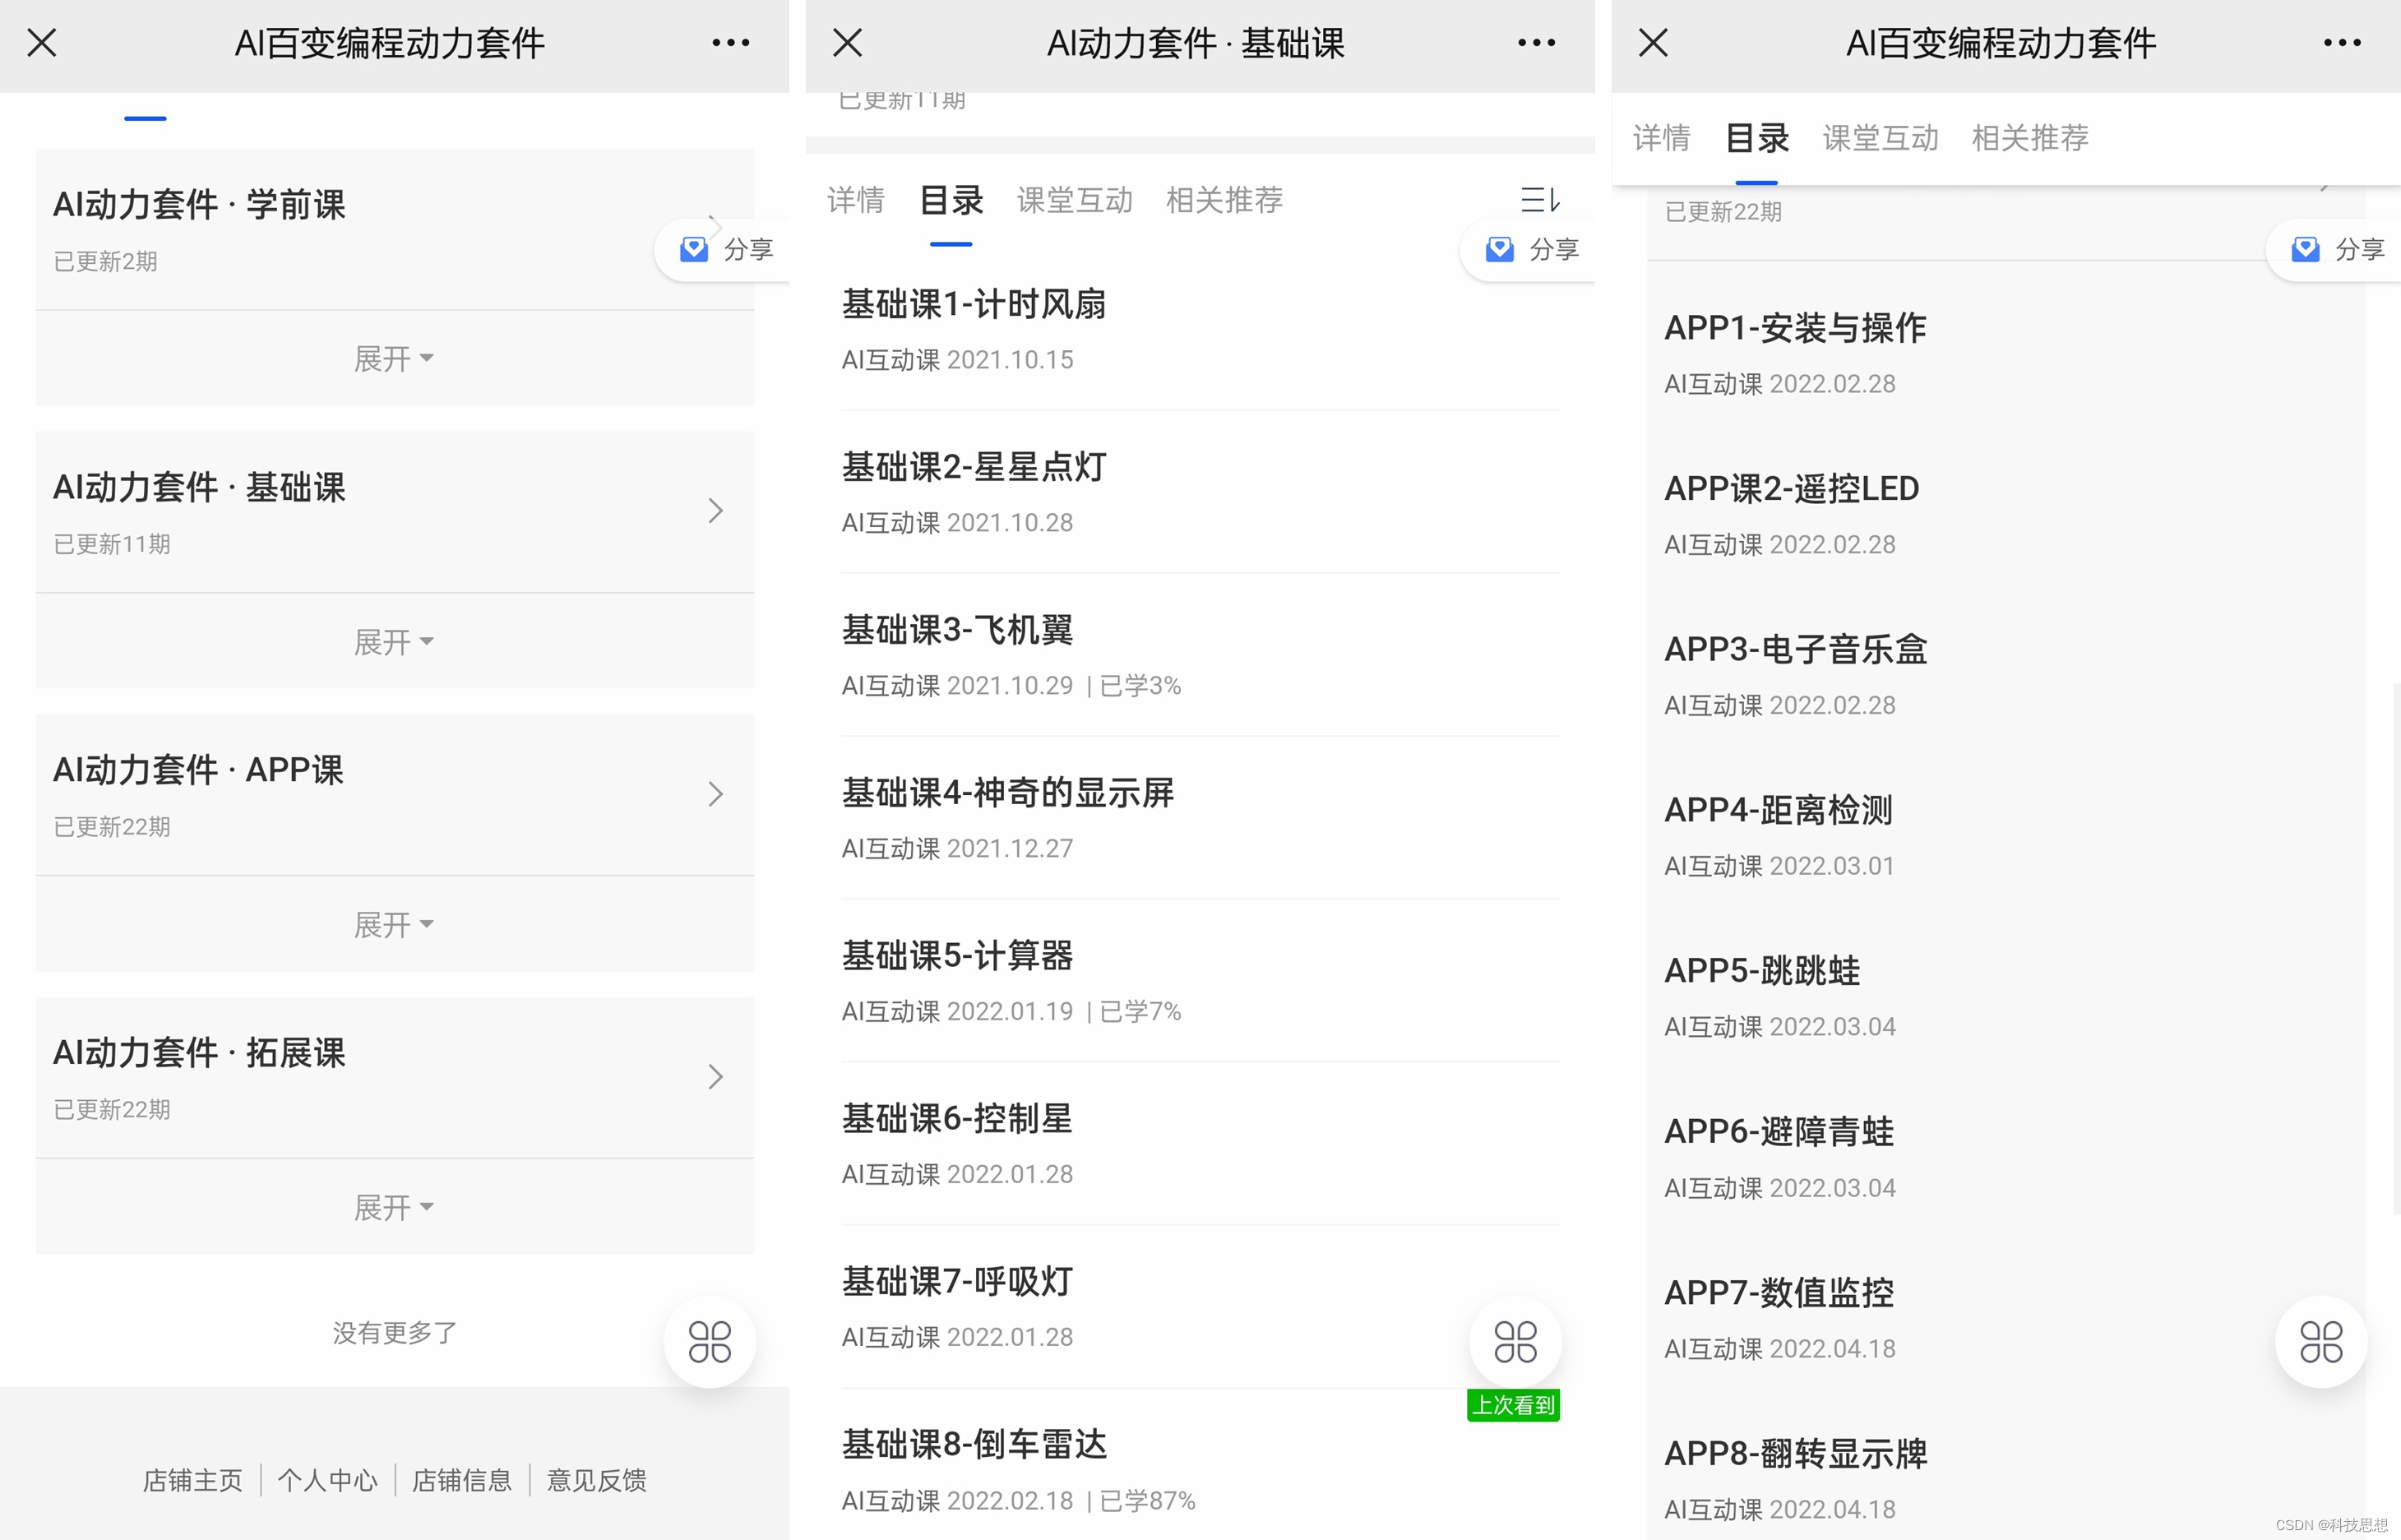Viewport: 2401px width, 1540px height.
Task: Switch to 详情 tab in right panel
Action: [1662, 138]
